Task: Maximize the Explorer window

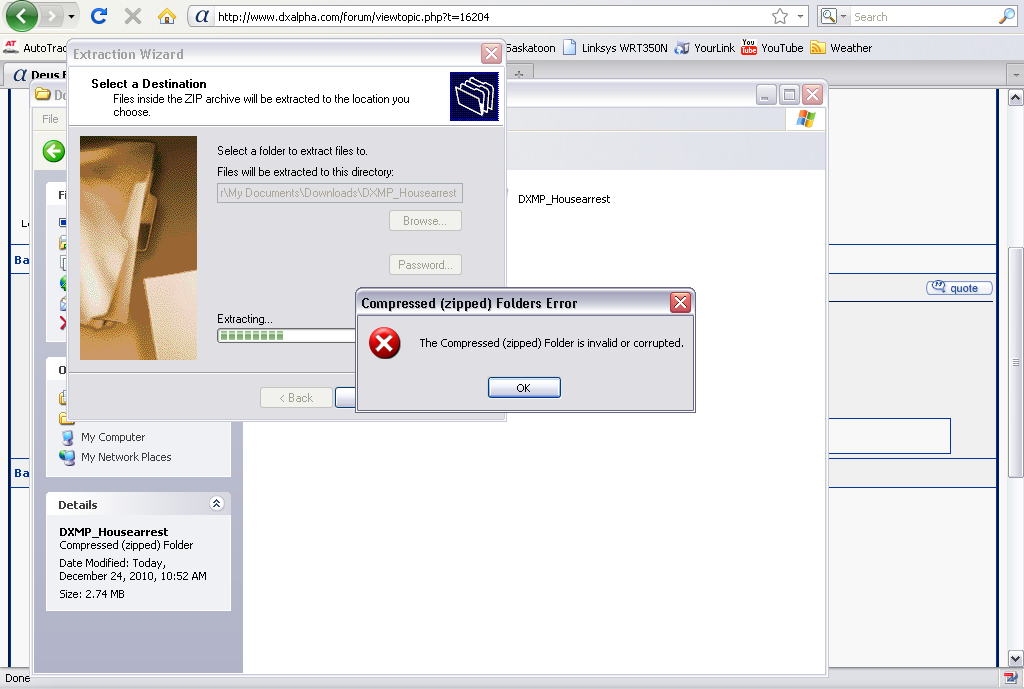Action: coord(789,95)
